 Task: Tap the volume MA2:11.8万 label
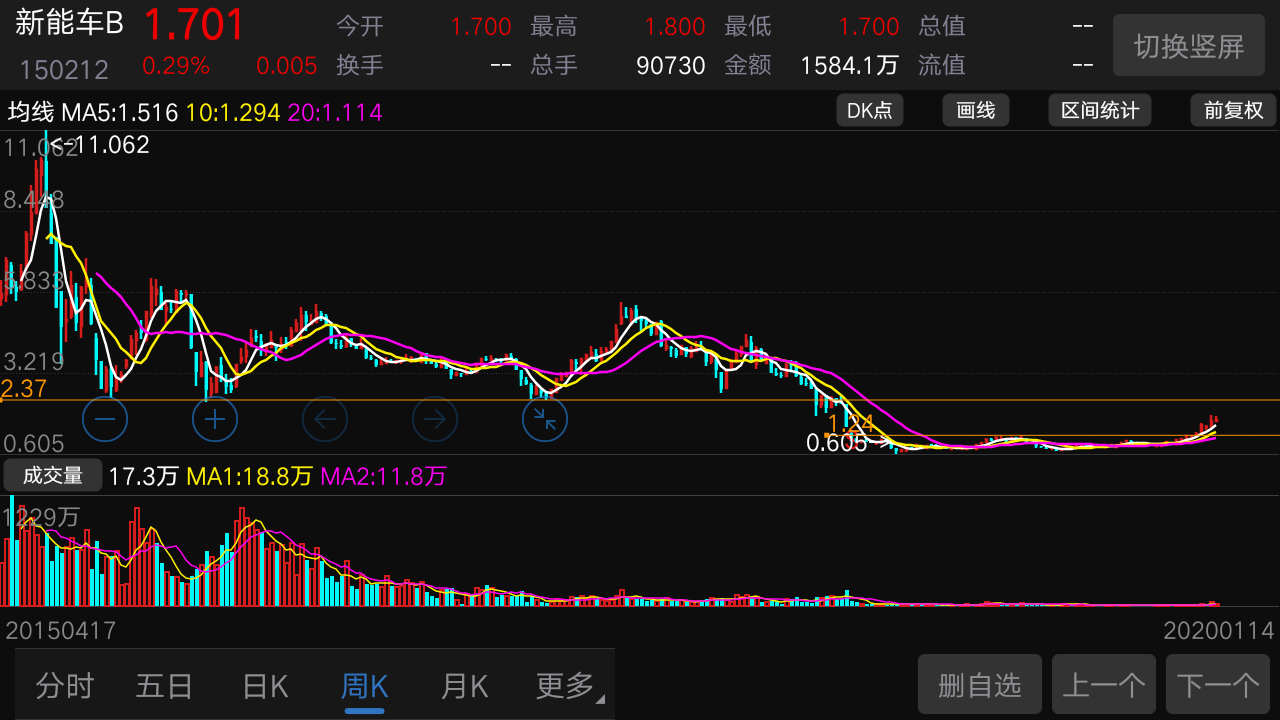383,477
